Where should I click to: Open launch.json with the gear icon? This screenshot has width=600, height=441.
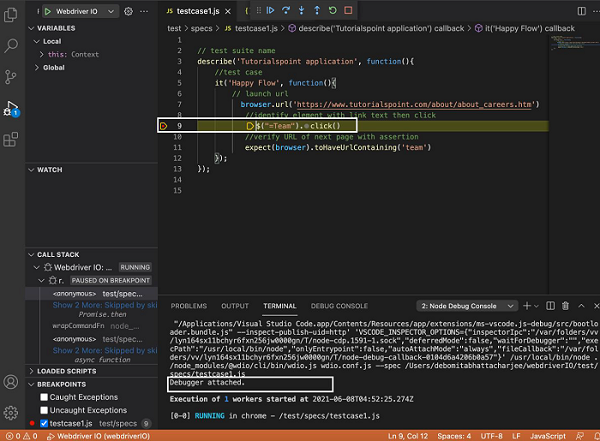click(128, 10)
